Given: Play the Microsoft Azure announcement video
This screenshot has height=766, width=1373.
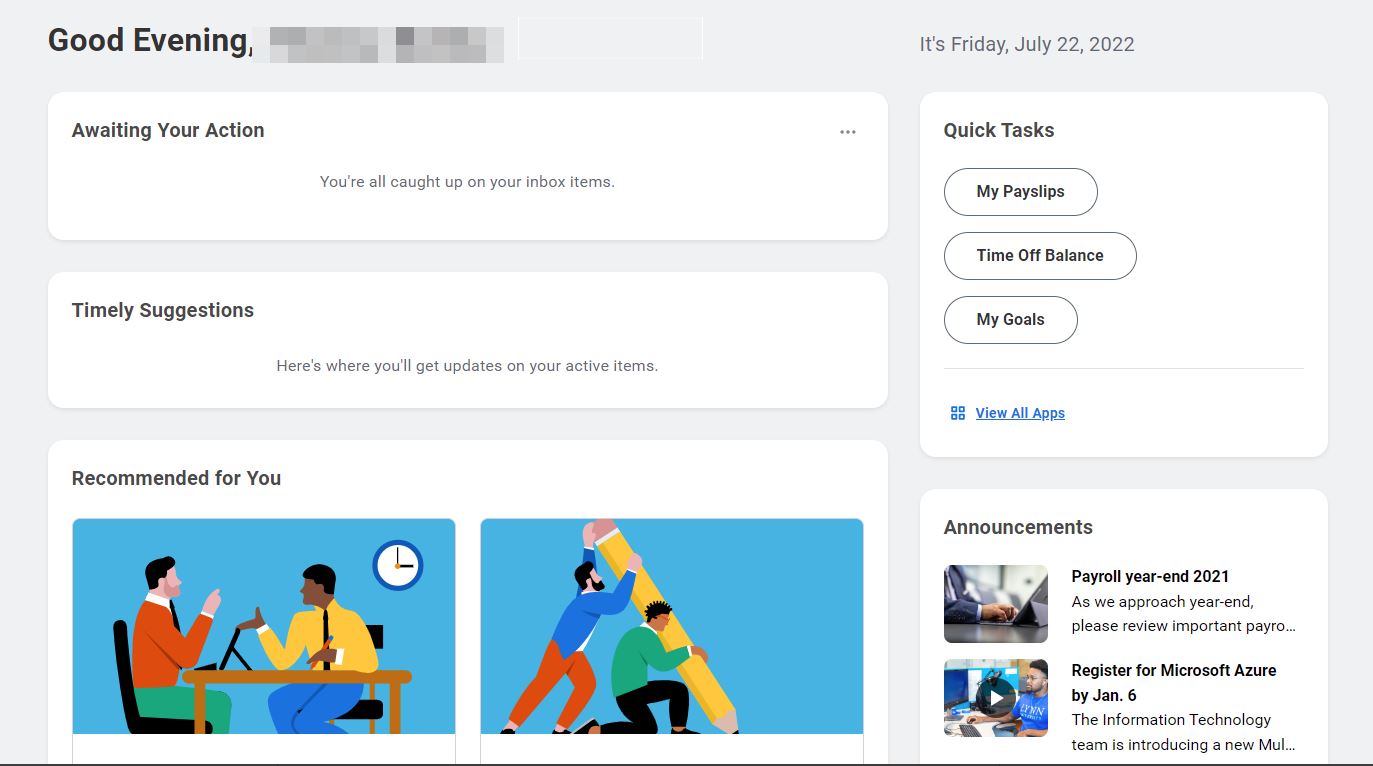Looking at the screenshot, I should [x=996, y=697].
